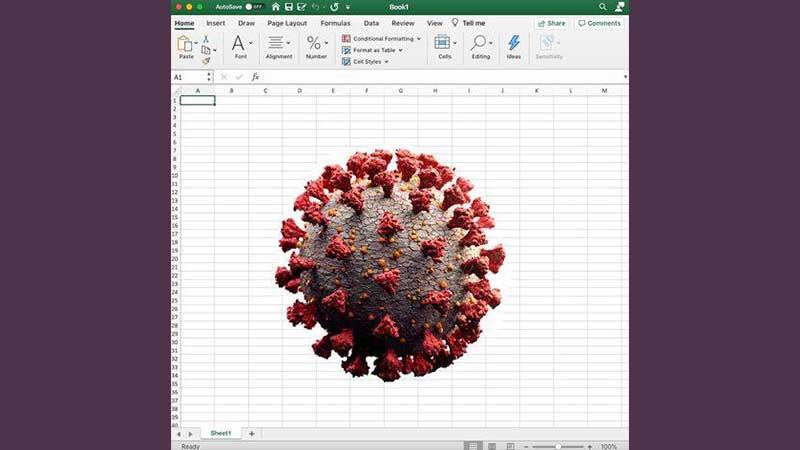This screenshot has width=800, height=450.
Task: Expand the Format as Table dropdown
Action: (x=401, y=51)
